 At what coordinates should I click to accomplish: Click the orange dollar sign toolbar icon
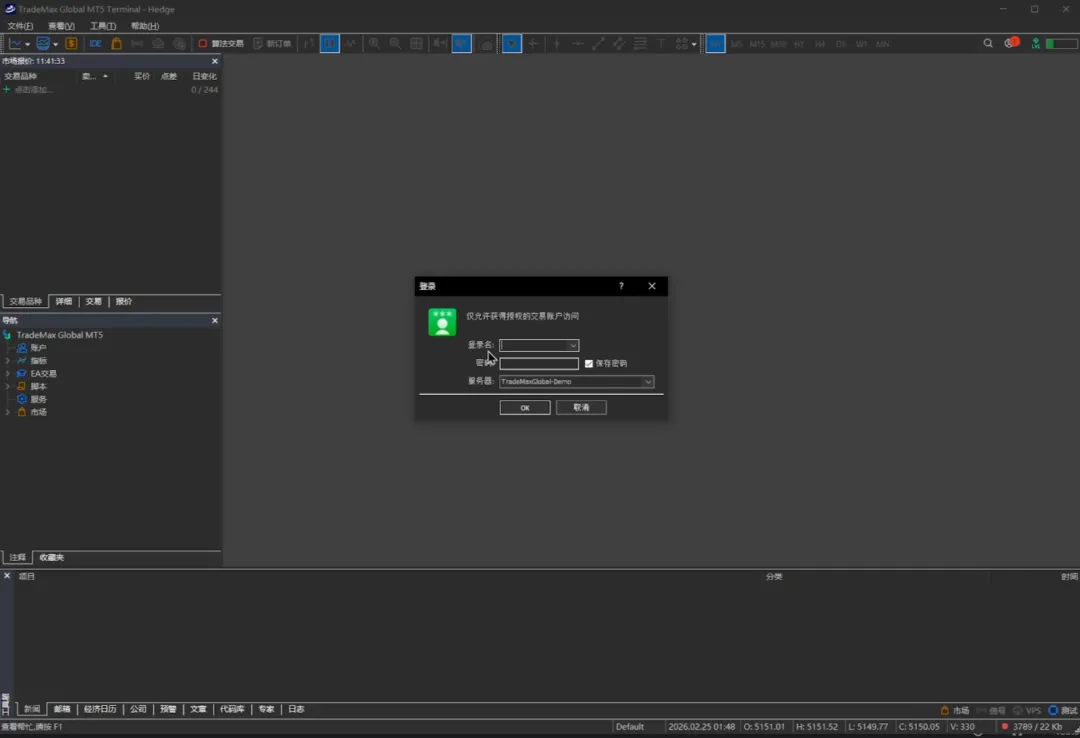pos(71,44)
